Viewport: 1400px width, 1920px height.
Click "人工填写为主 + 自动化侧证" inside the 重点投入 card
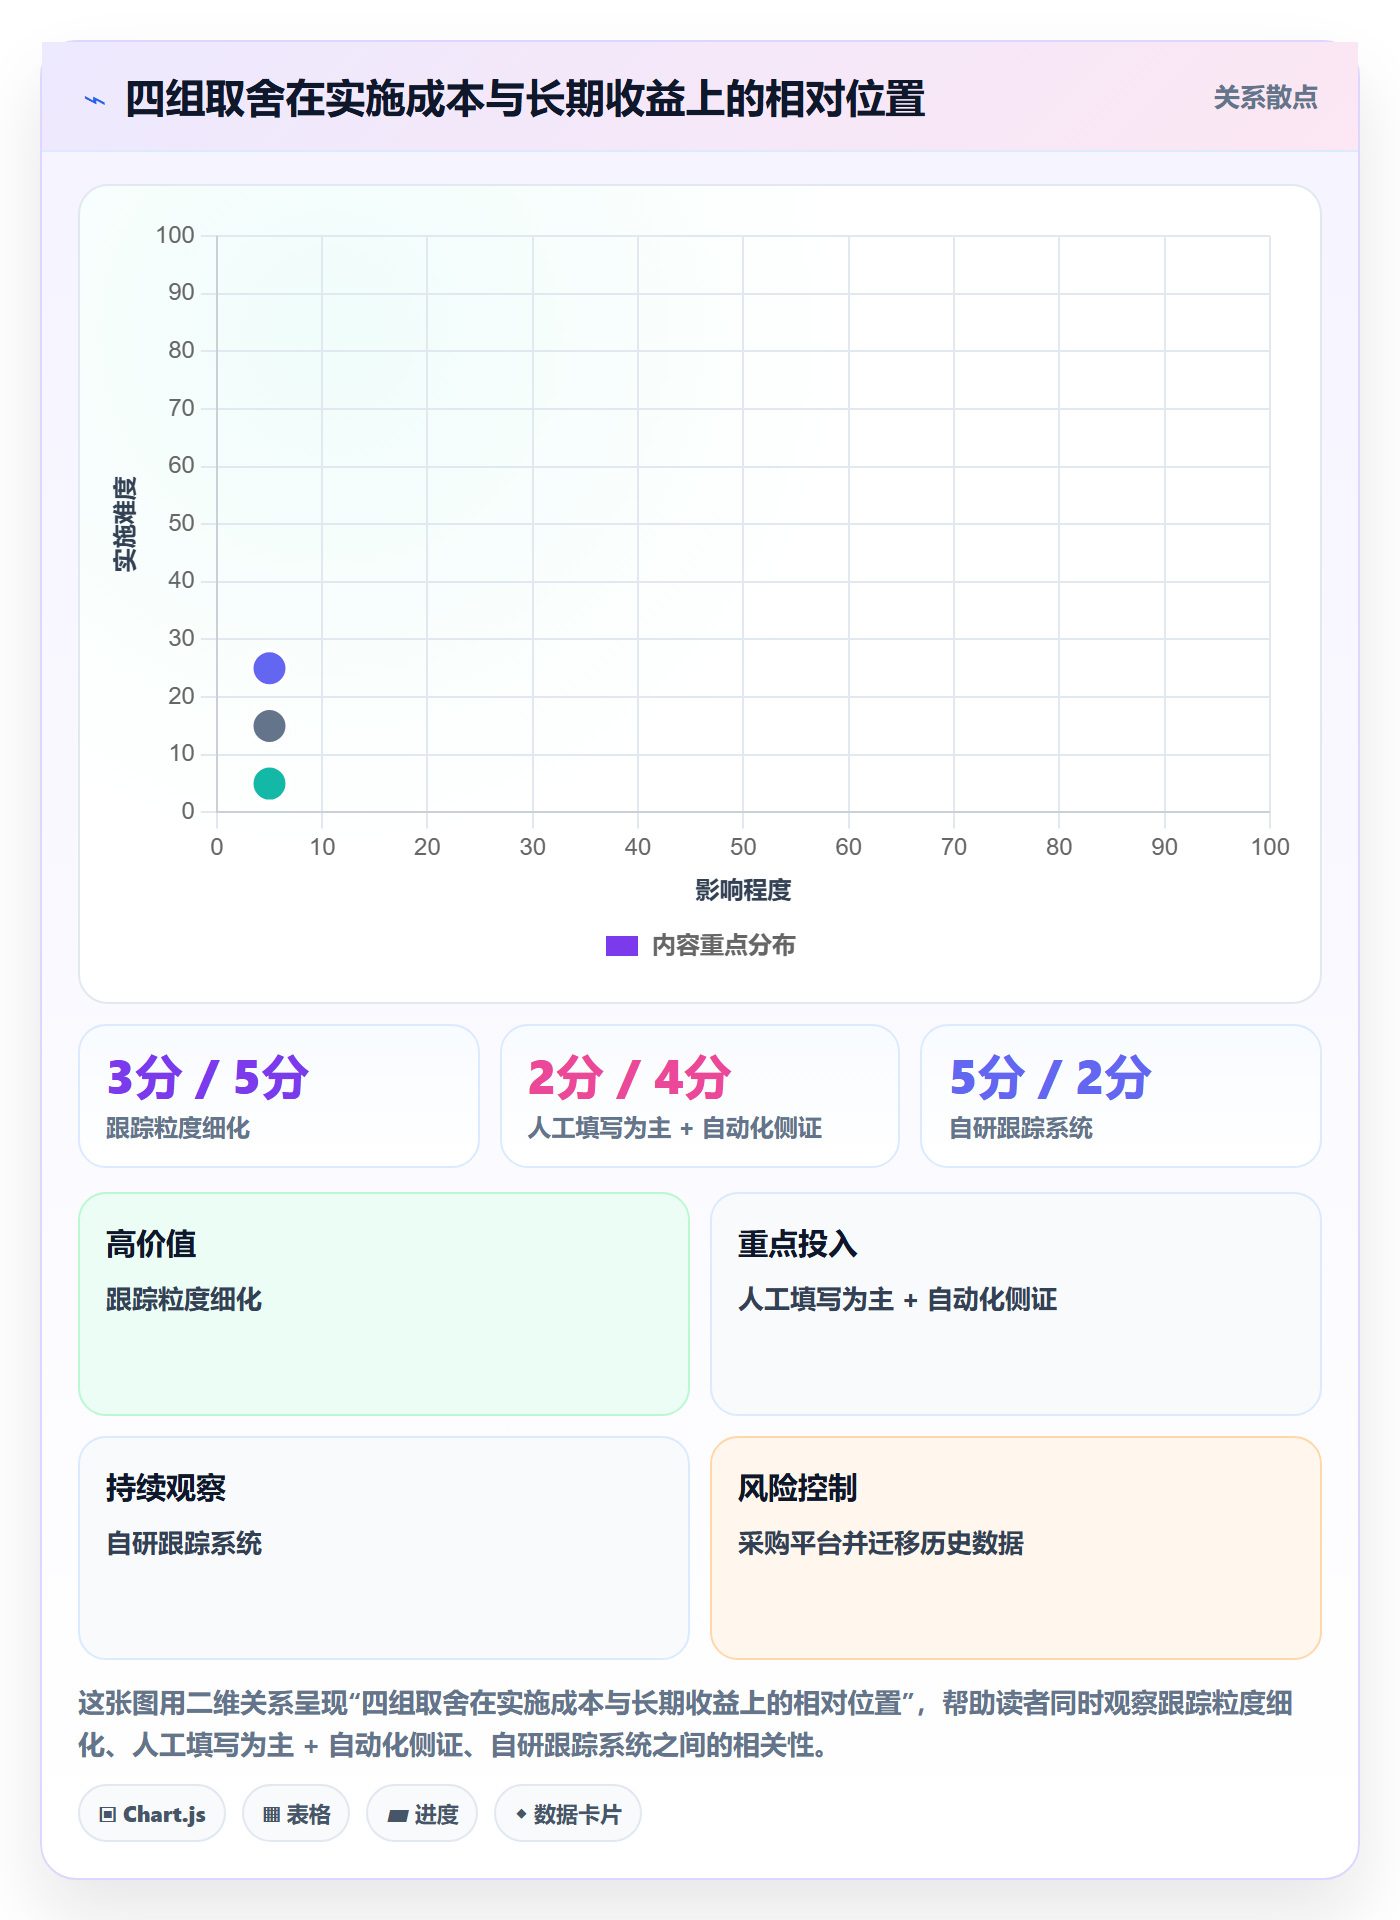[897, 1299]
